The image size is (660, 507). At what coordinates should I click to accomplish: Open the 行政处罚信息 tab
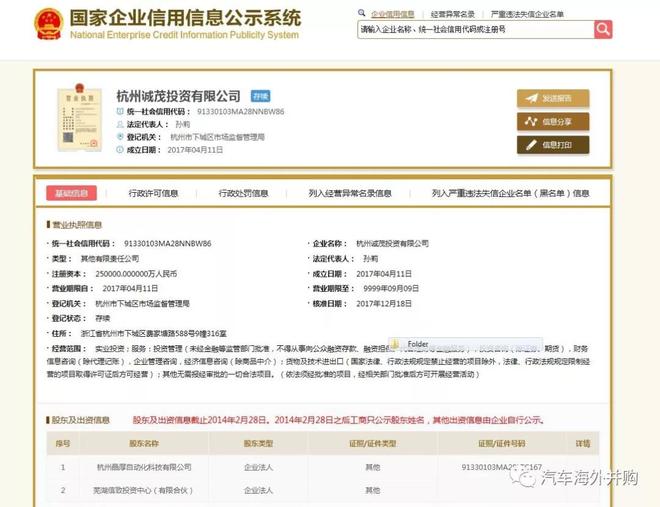tap(243, 193)
